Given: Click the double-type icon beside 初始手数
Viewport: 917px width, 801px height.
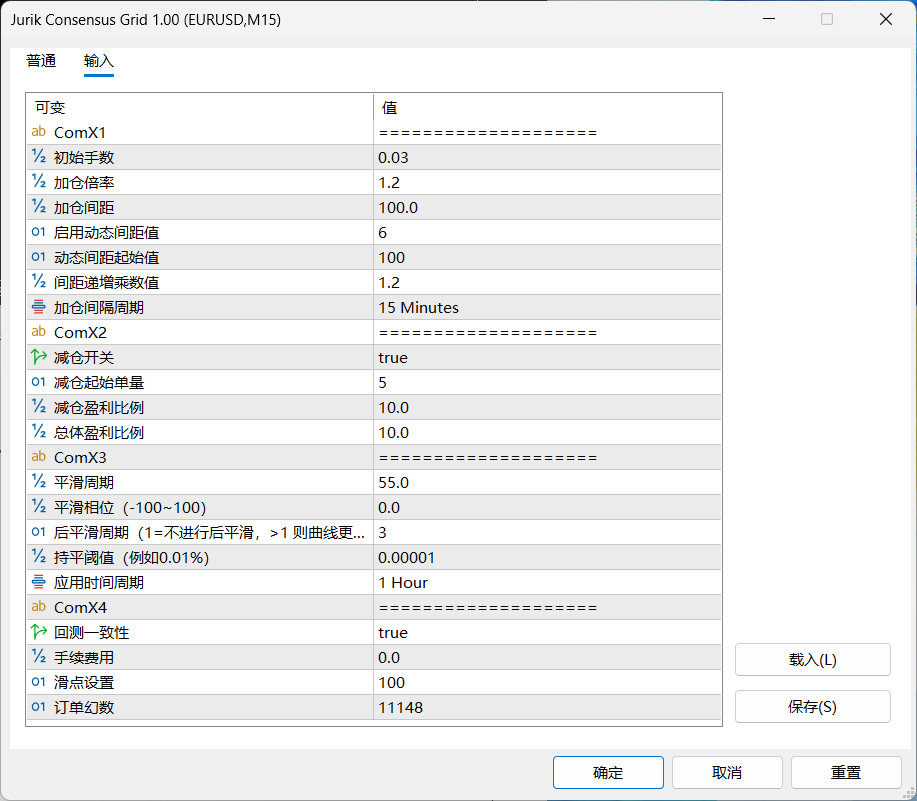Looking at the screenshot, I should [x=39, y=157].
